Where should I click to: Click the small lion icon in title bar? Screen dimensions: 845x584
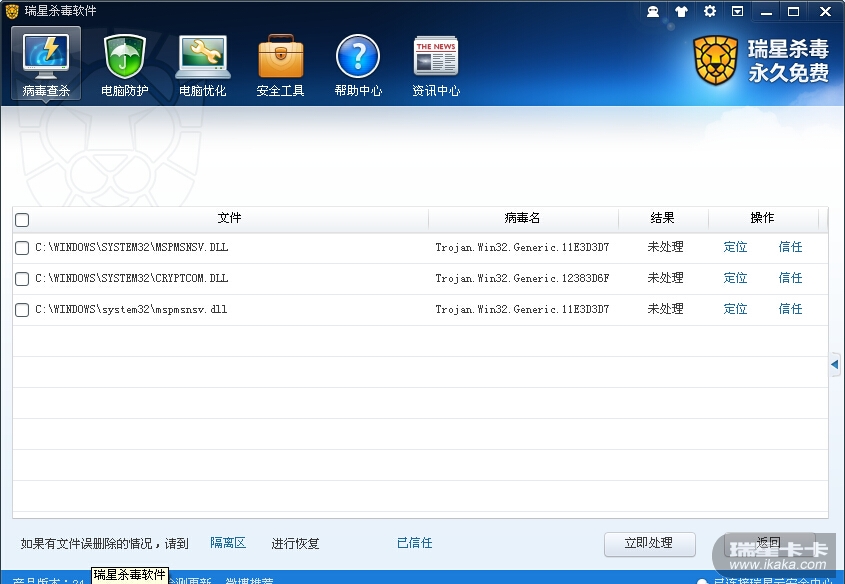pos(12,11)
